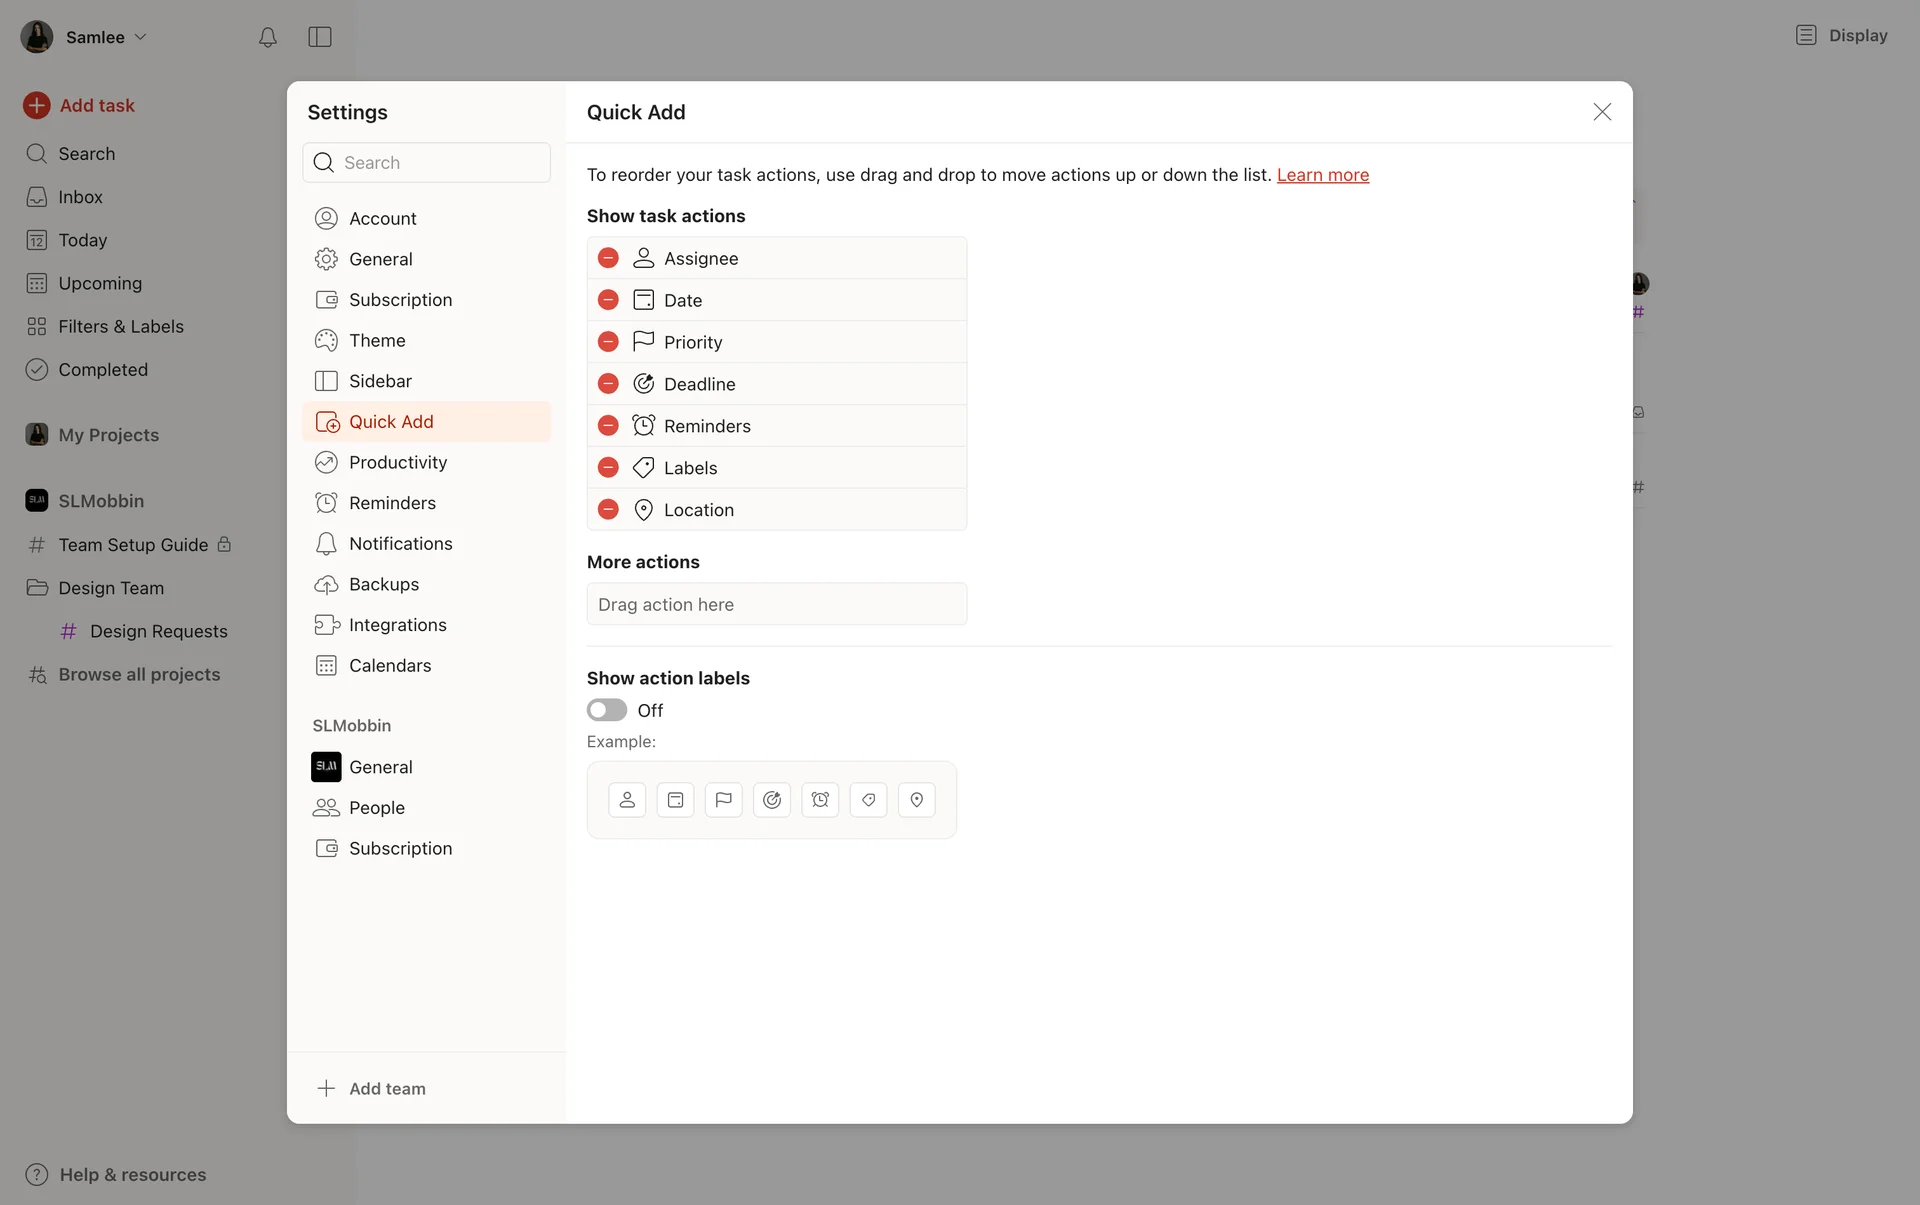Click the alarm clock icon in example

[x=820, y=800]
